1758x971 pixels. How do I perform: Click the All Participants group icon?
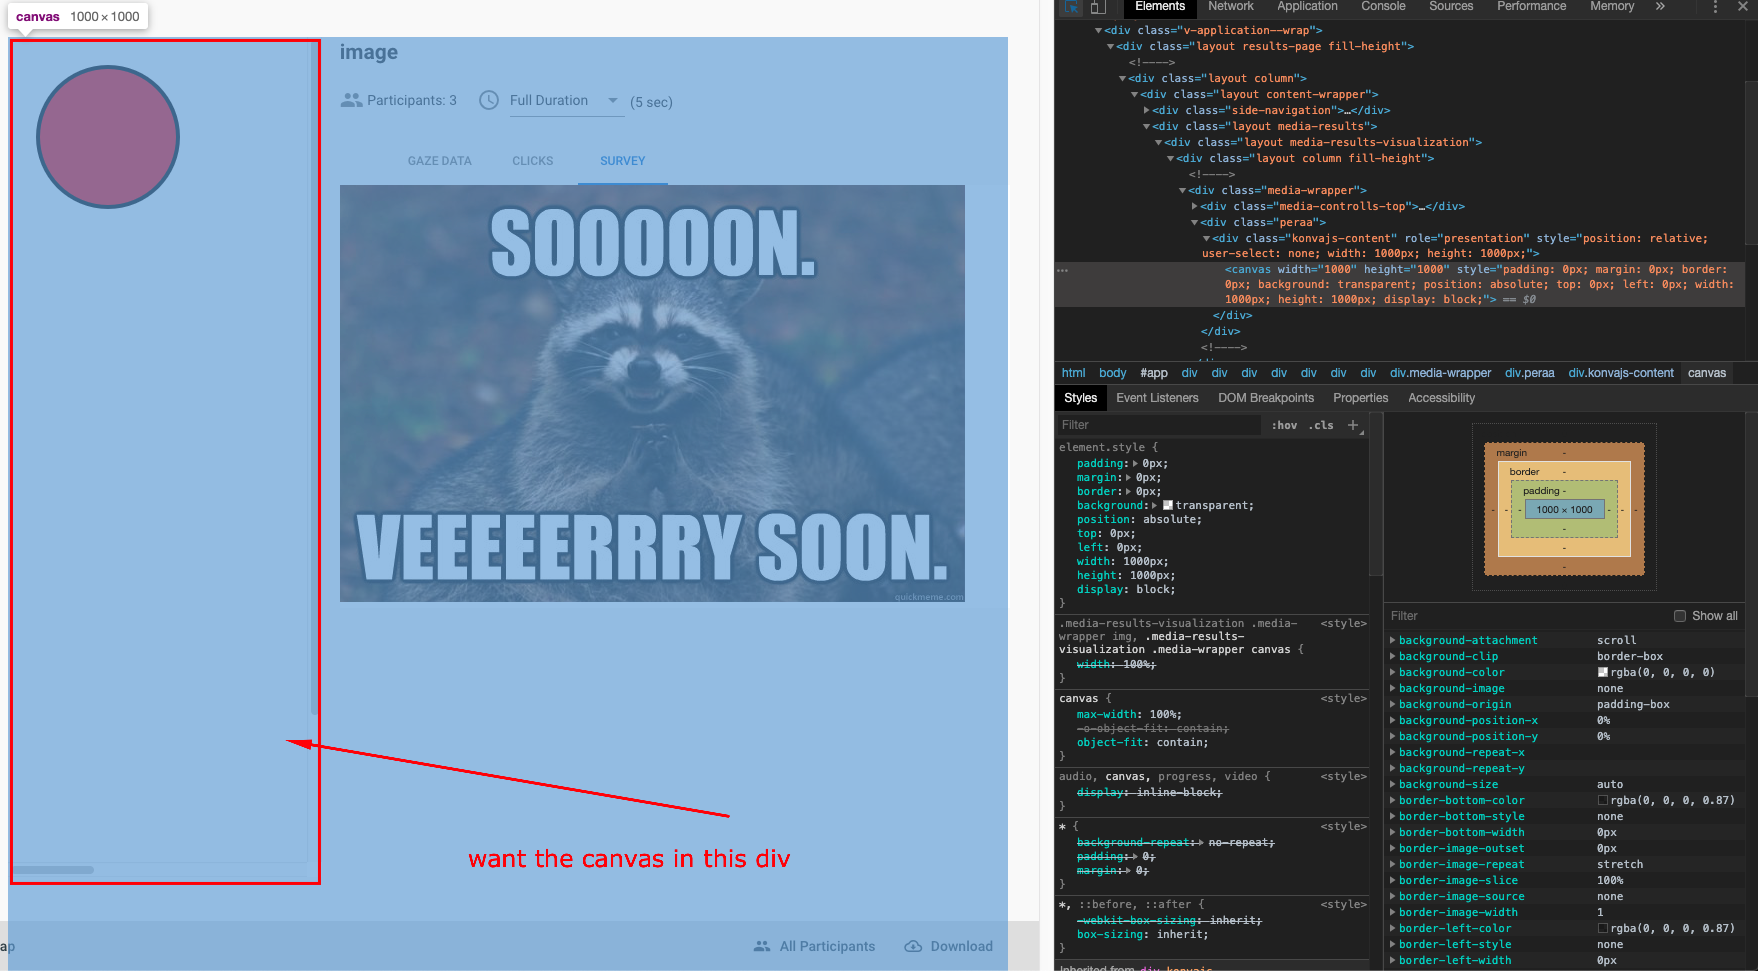pyautogui.click(x=762, y=946)
